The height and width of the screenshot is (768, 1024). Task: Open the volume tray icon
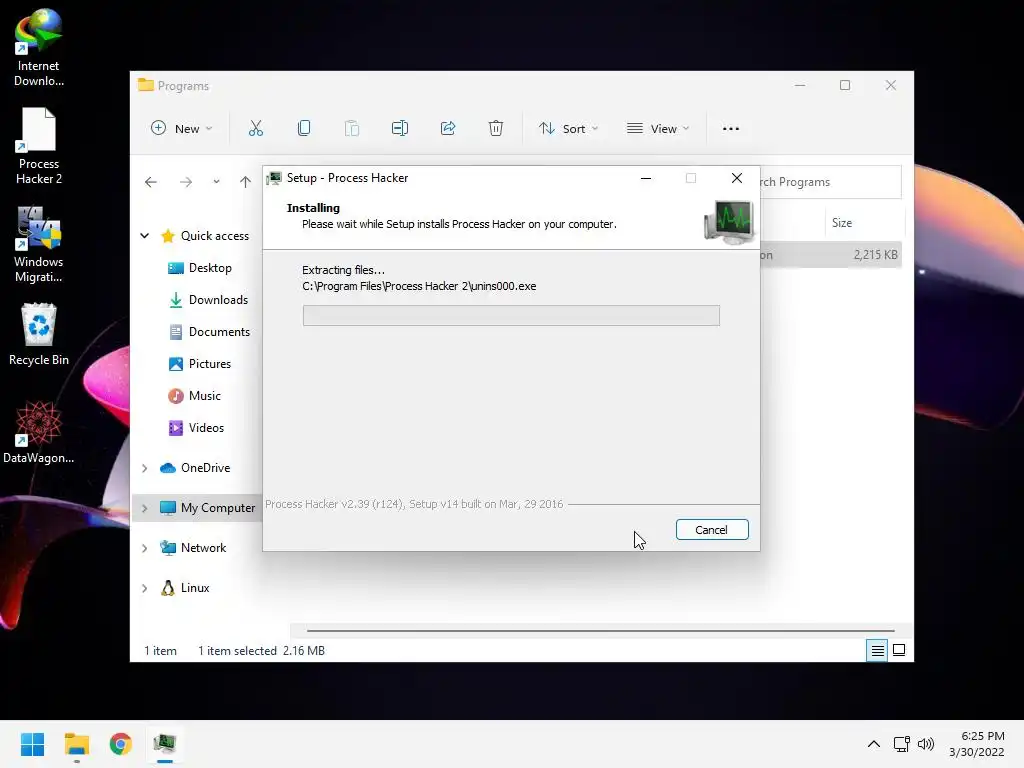pyautogui.click(x=925, y=744)
